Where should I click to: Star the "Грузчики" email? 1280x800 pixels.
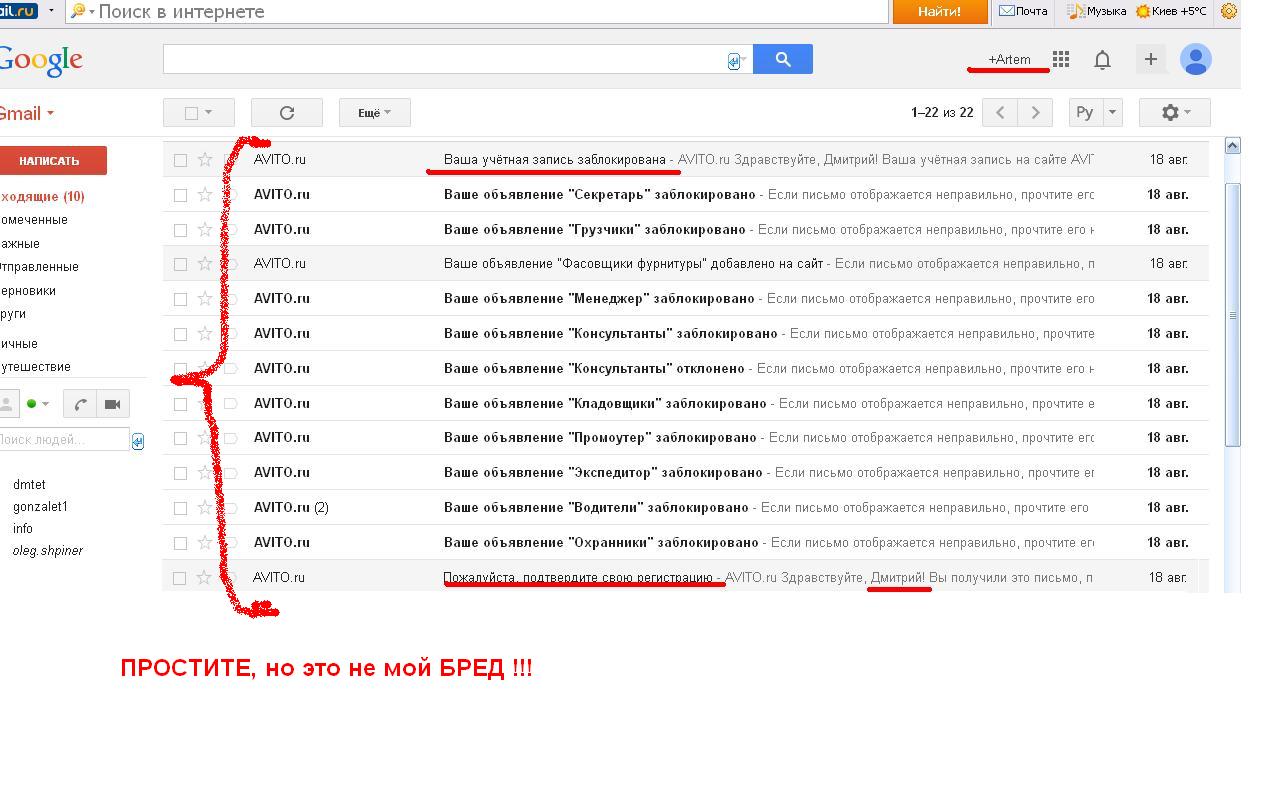pos(205,229)
